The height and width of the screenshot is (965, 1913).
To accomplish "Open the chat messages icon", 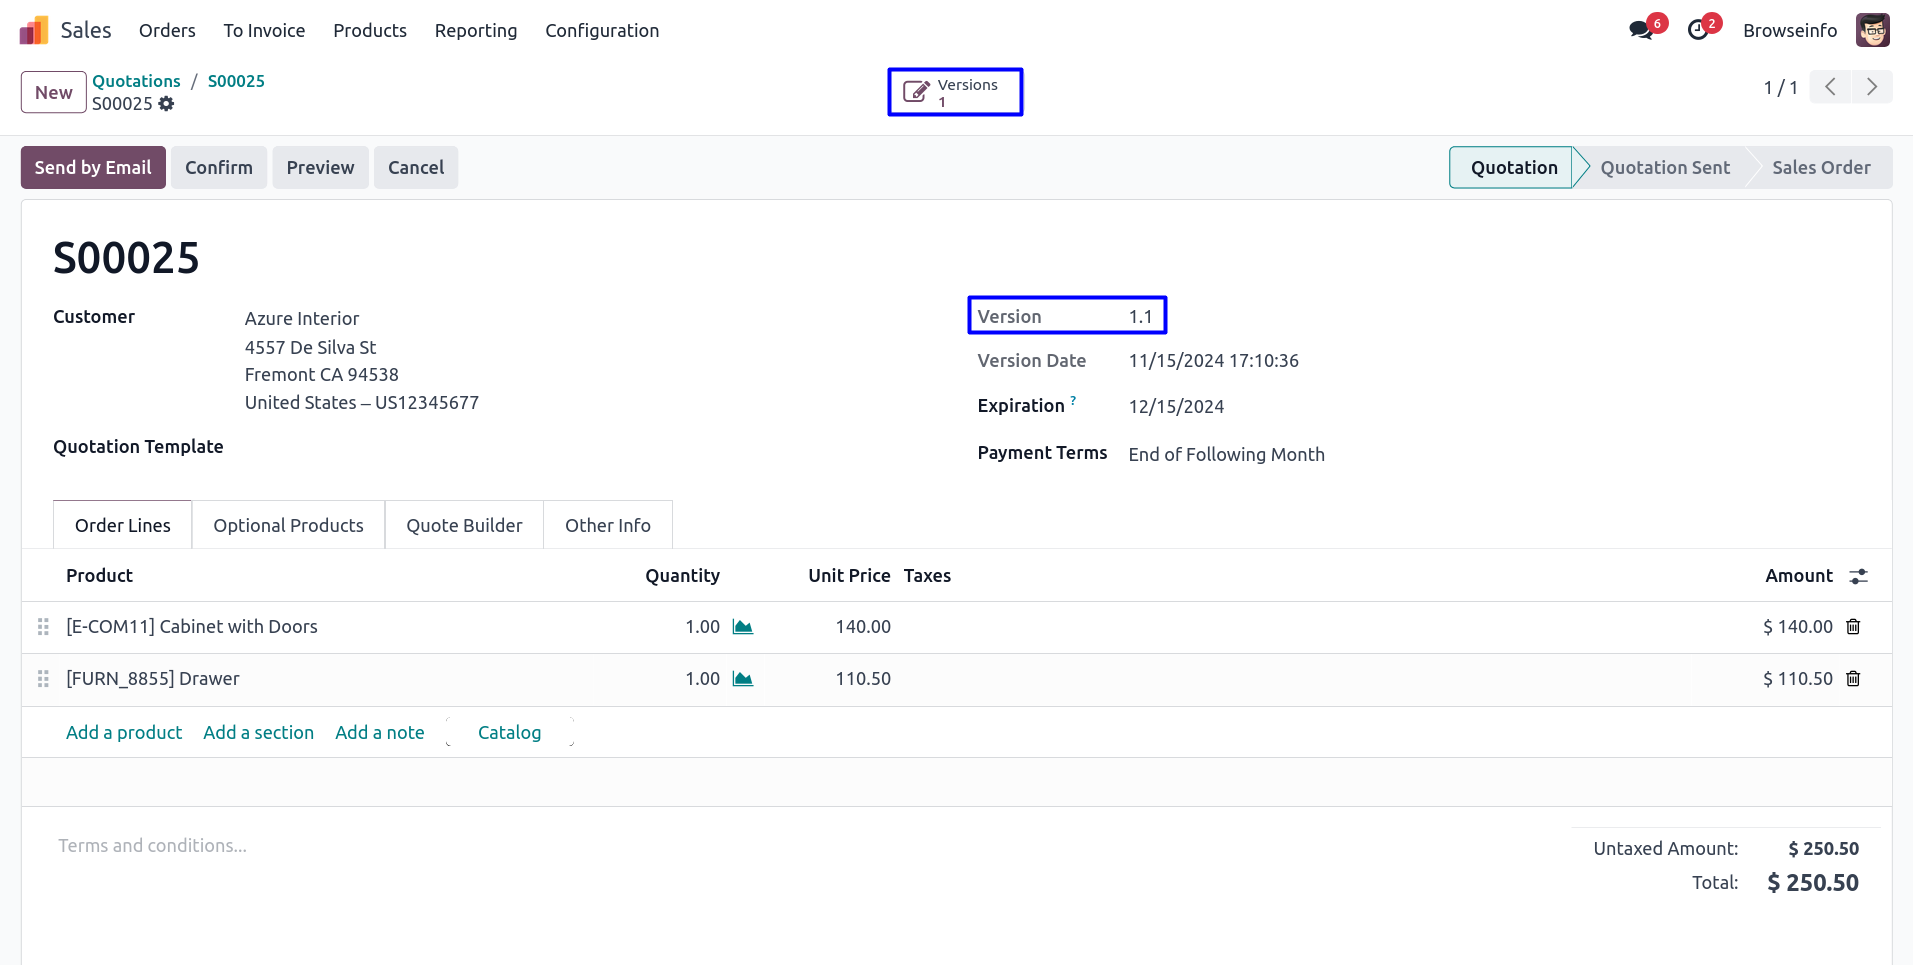I will [x=1641, y=30].
